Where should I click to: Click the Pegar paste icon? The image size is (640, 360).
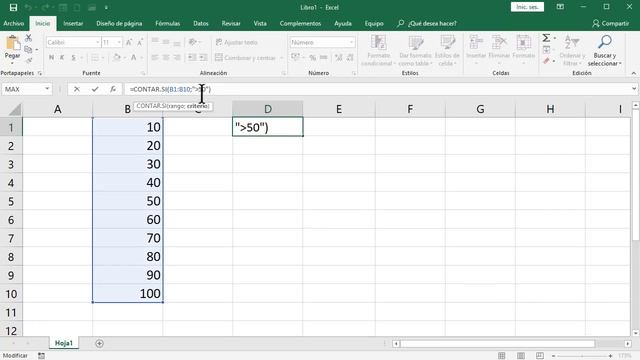pyautogui.click(x=12, y=43)
